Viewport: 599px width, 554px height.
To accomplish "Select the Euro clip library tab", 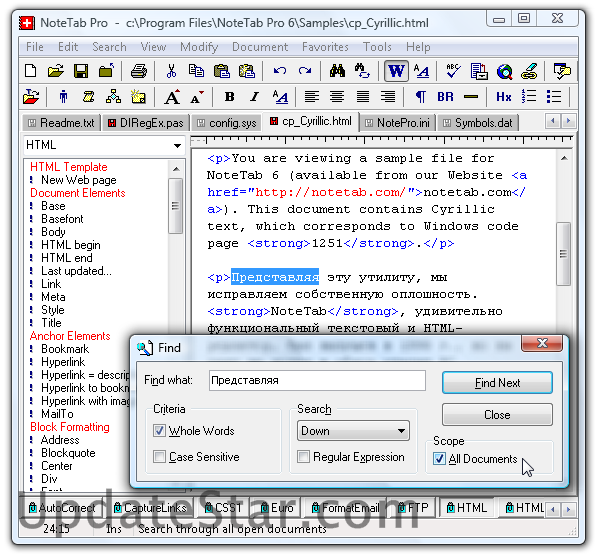I will (x=277, y=508).
